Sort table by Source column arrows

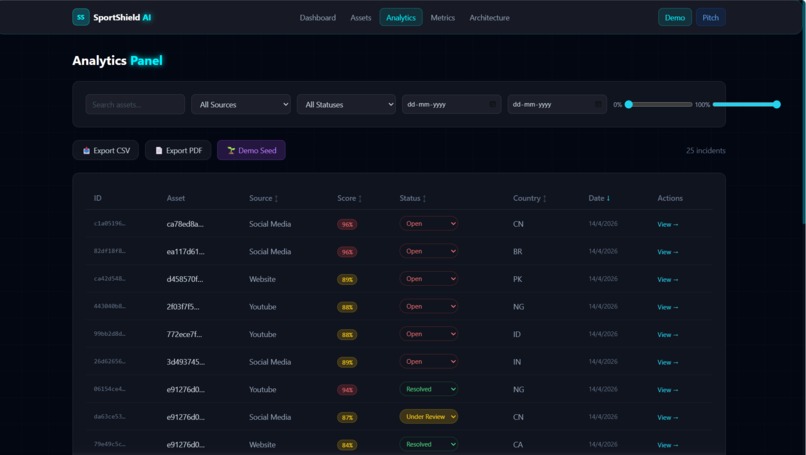[x=277, y=198]
